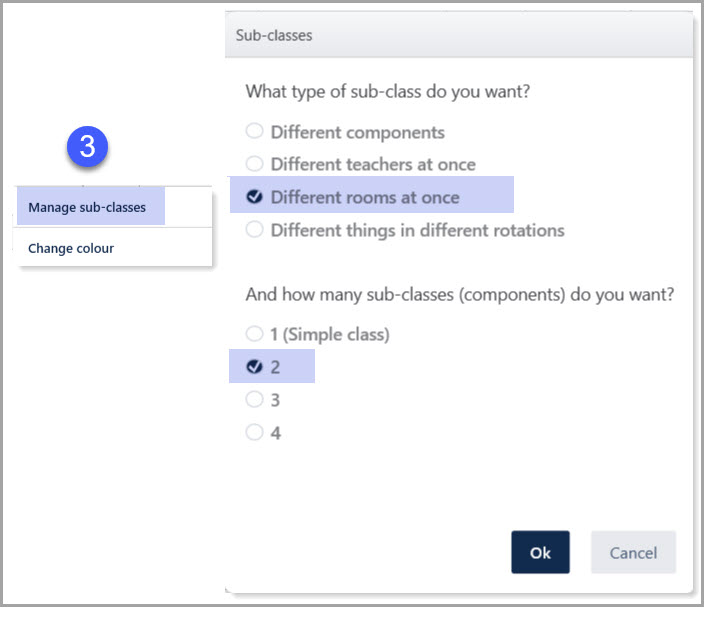Open Manage sub-classes from the context menu
The width and height of the screenshot is (716, 619).
click(87, 208)
